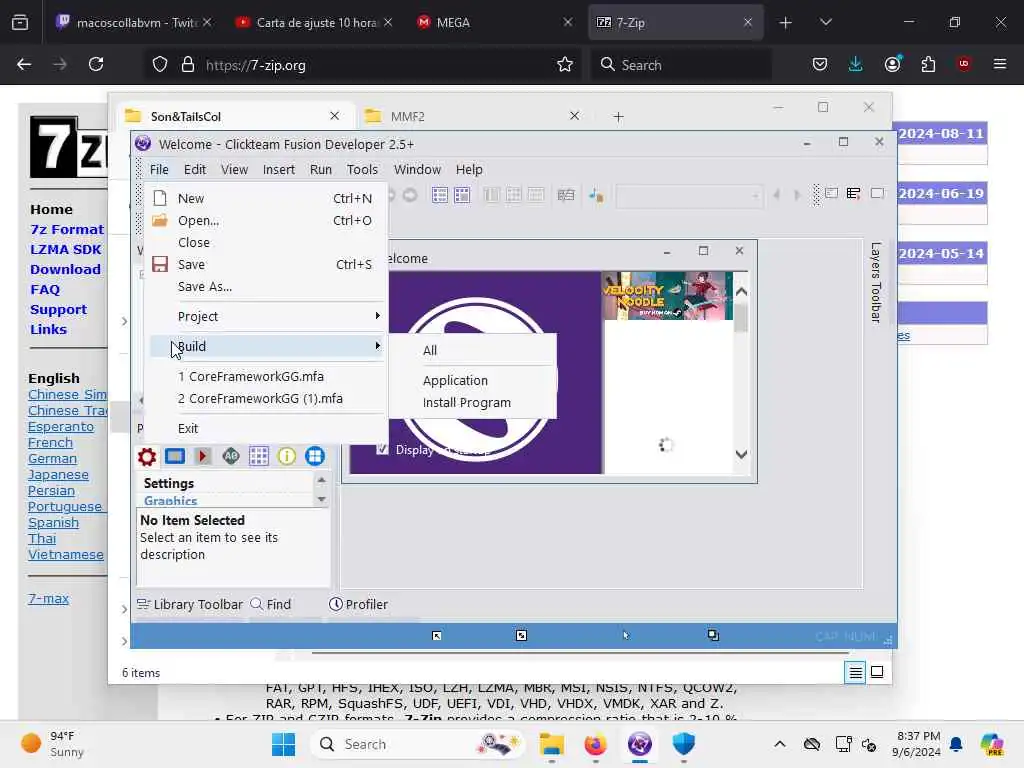Switch to the MEGA browser tab
1024x768 pixels.
click(x=494, y=22)
